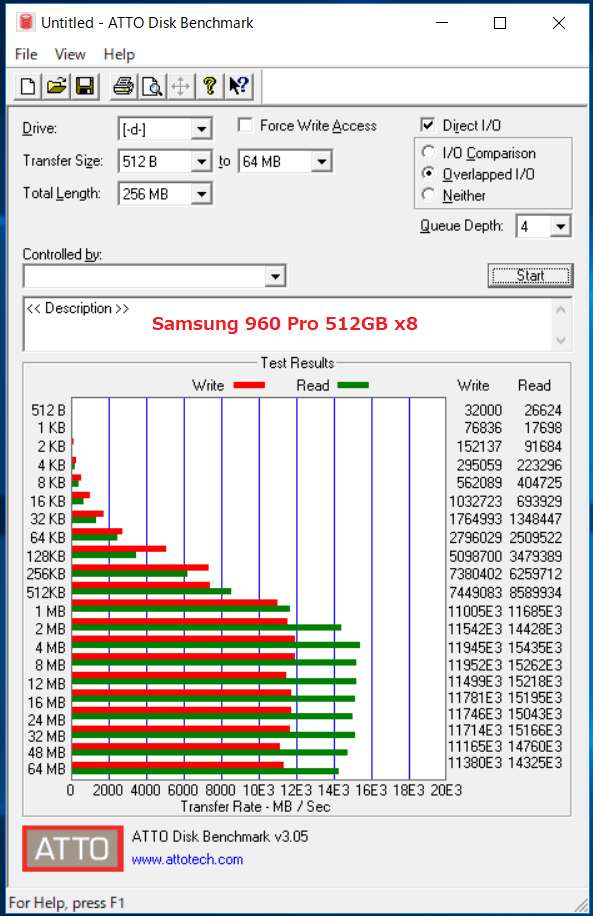Expand the 512 B transfer size dropdown
The height and width of the screenshot is (916, 593).
[x=201, y=161]
